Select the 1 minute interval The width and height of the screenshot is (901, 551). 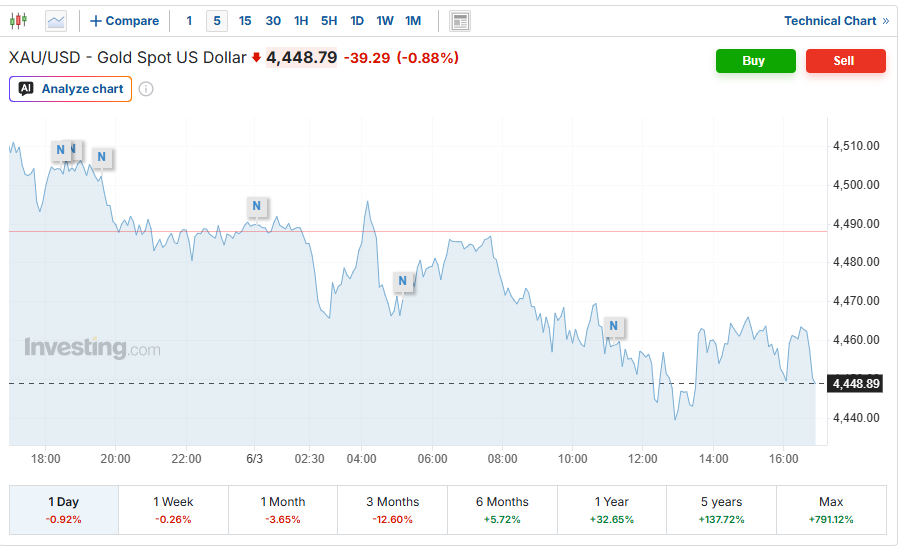click(189, 21)
